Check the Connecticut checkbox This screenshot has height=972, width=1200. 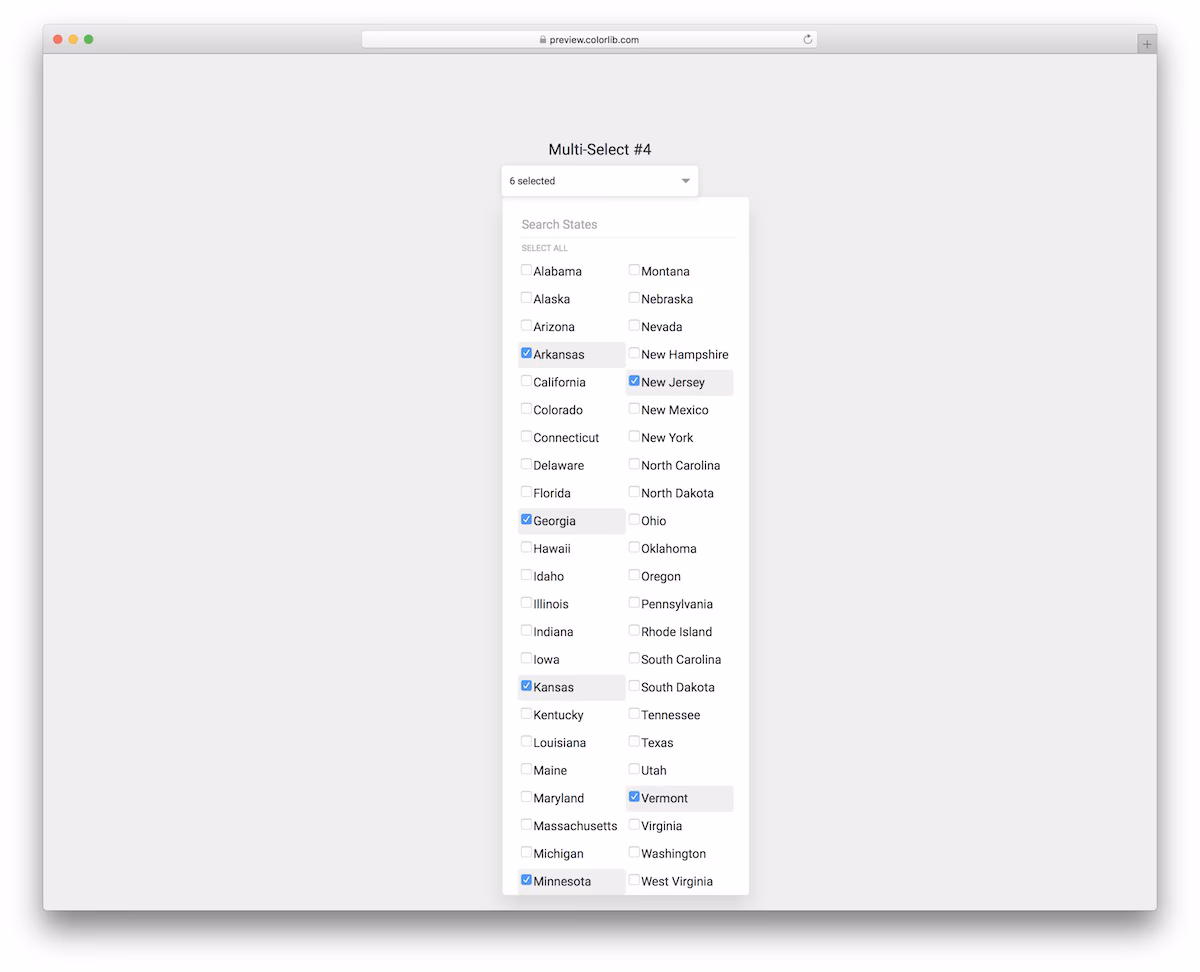(x=526, y=437)
